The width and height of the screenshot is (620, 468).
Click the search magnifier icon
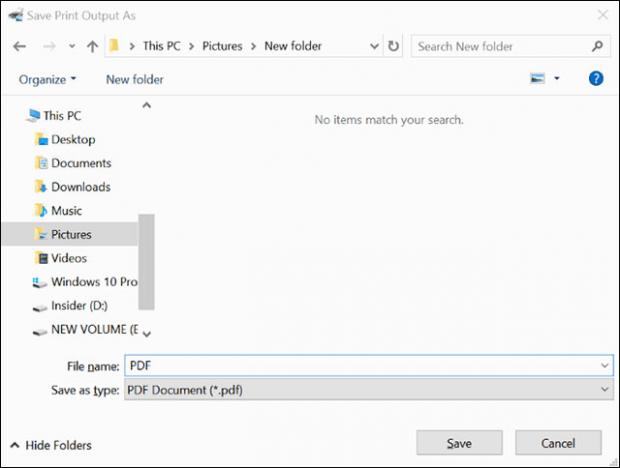click(x=597, y=46)
